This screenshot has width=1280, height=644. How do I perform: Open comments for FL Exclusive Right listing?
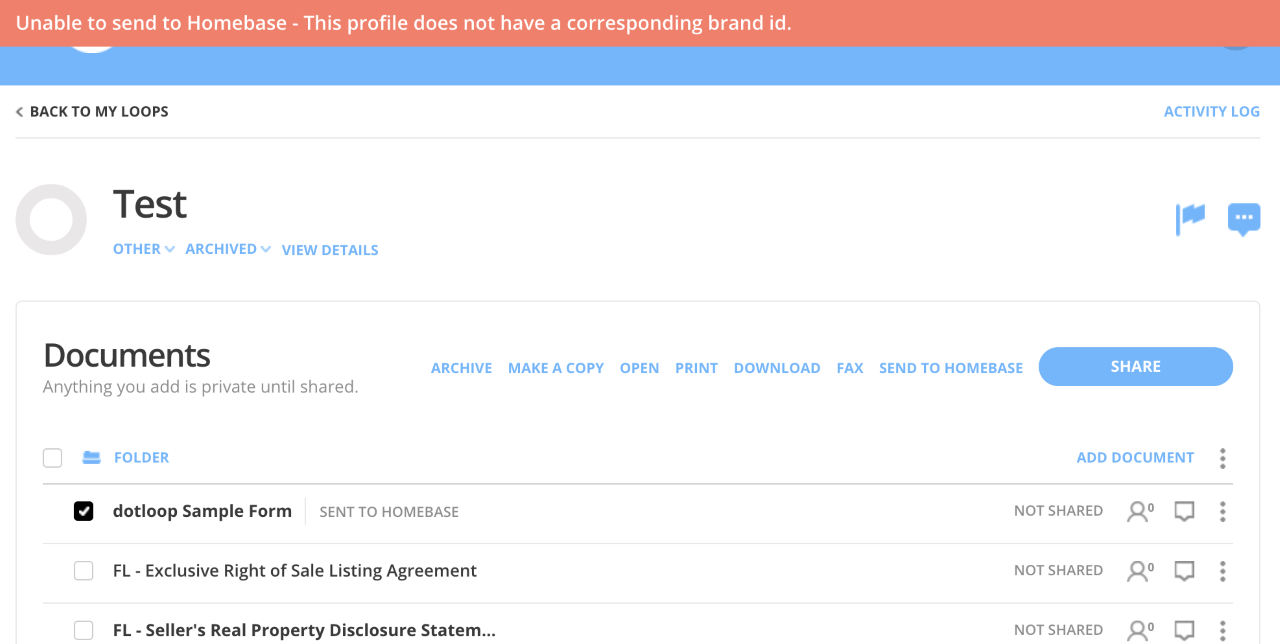pyautogui.click(x=1184, y=571)
